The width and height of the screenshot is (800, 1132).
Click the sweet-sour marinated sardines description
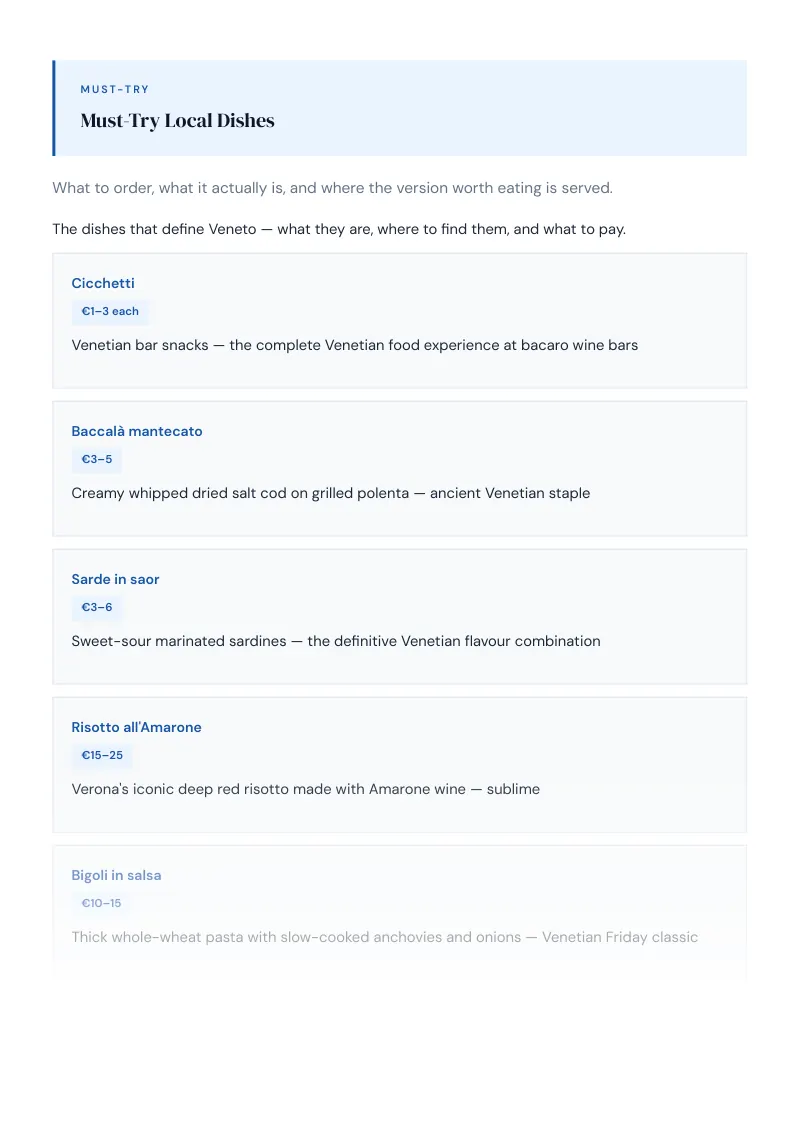336,641
